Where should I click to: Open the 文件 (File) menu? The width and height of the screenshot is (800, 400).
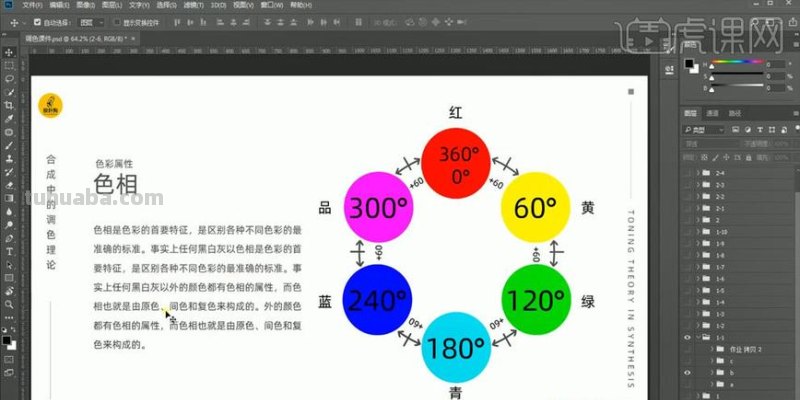tap(33, 5)
